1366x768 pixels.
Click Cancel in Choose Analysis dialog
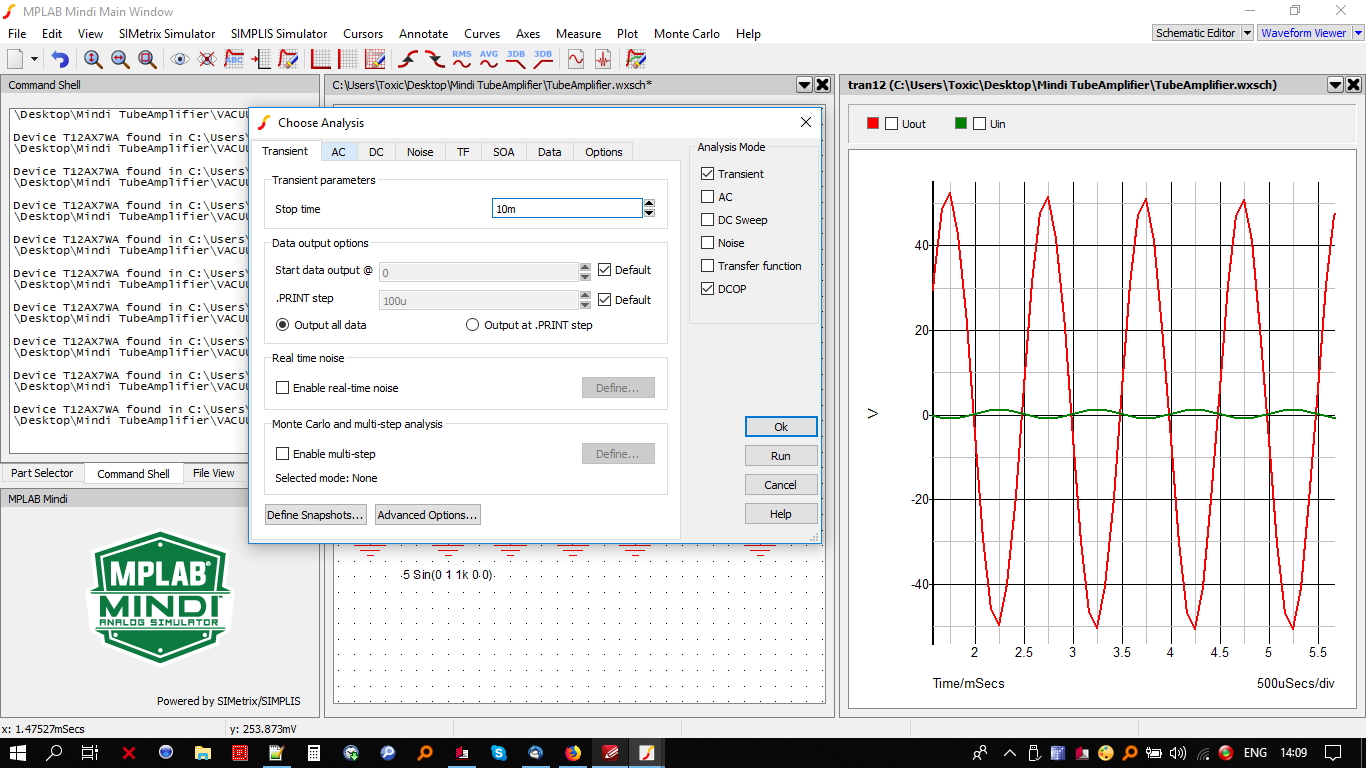(x=781, y=484)
